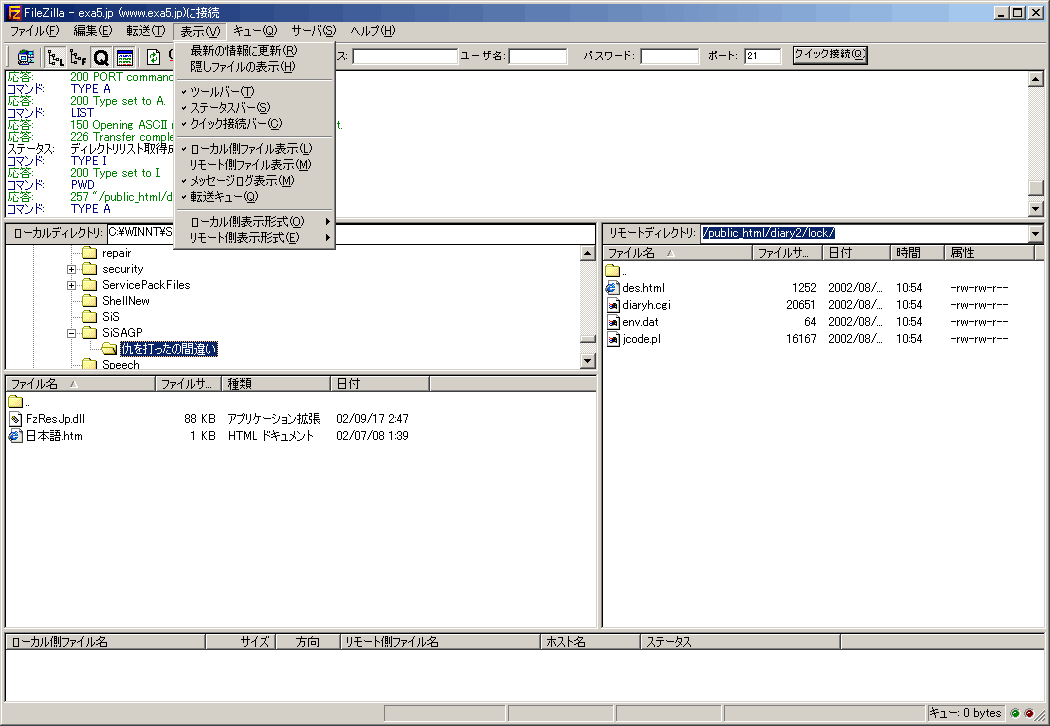Click message log scrollbar up arrow
Screen dimensions: 1050x726
click(x=1036, y=79)
